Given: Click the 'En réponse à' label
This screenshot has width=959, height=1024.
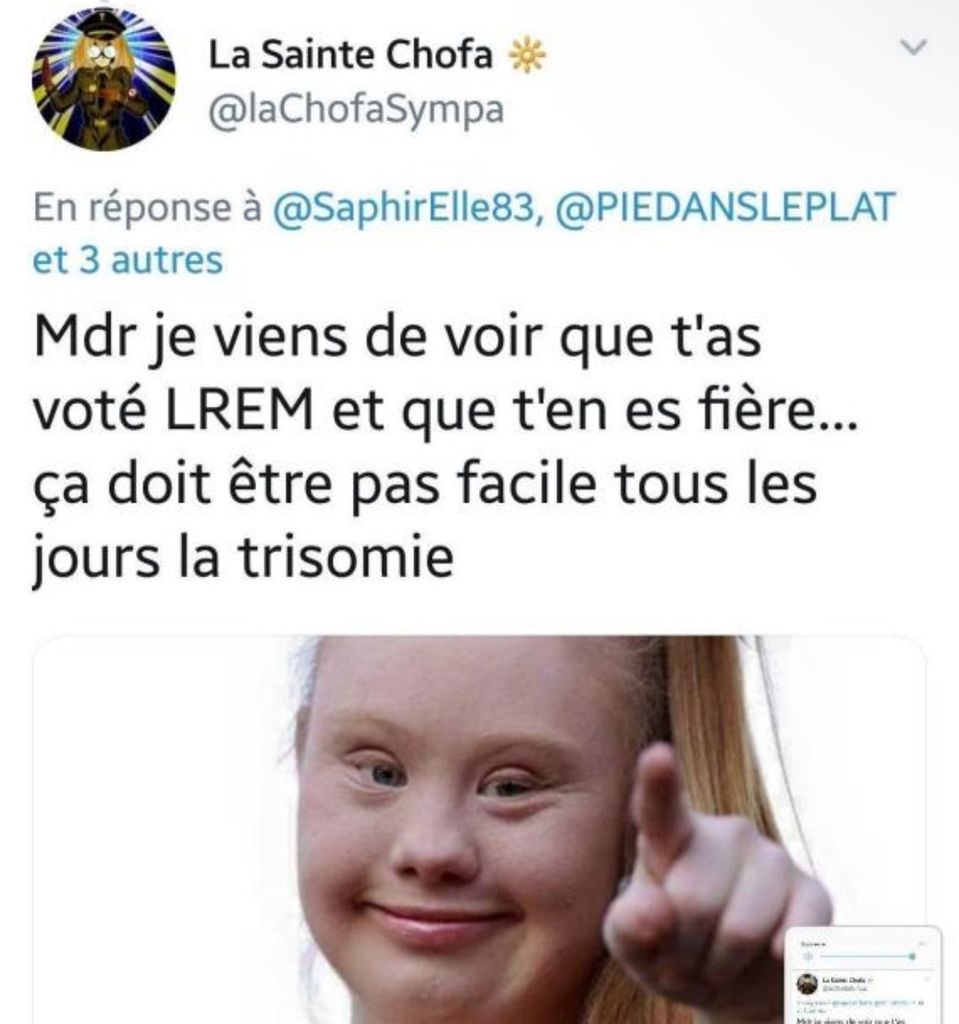Looking at the screenshot, I should 148,208.
